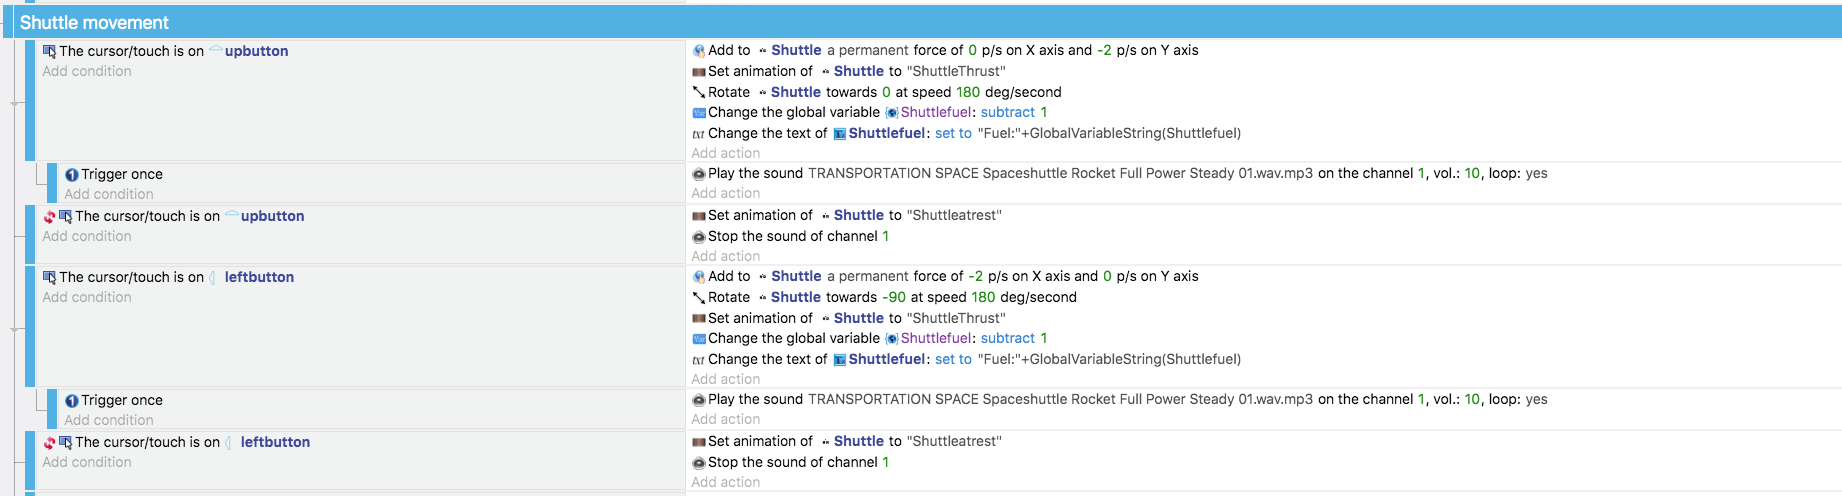Click the force icon before 'Add to Shuttle' with -2 p/s on Y axis

(x=699, y=50)
